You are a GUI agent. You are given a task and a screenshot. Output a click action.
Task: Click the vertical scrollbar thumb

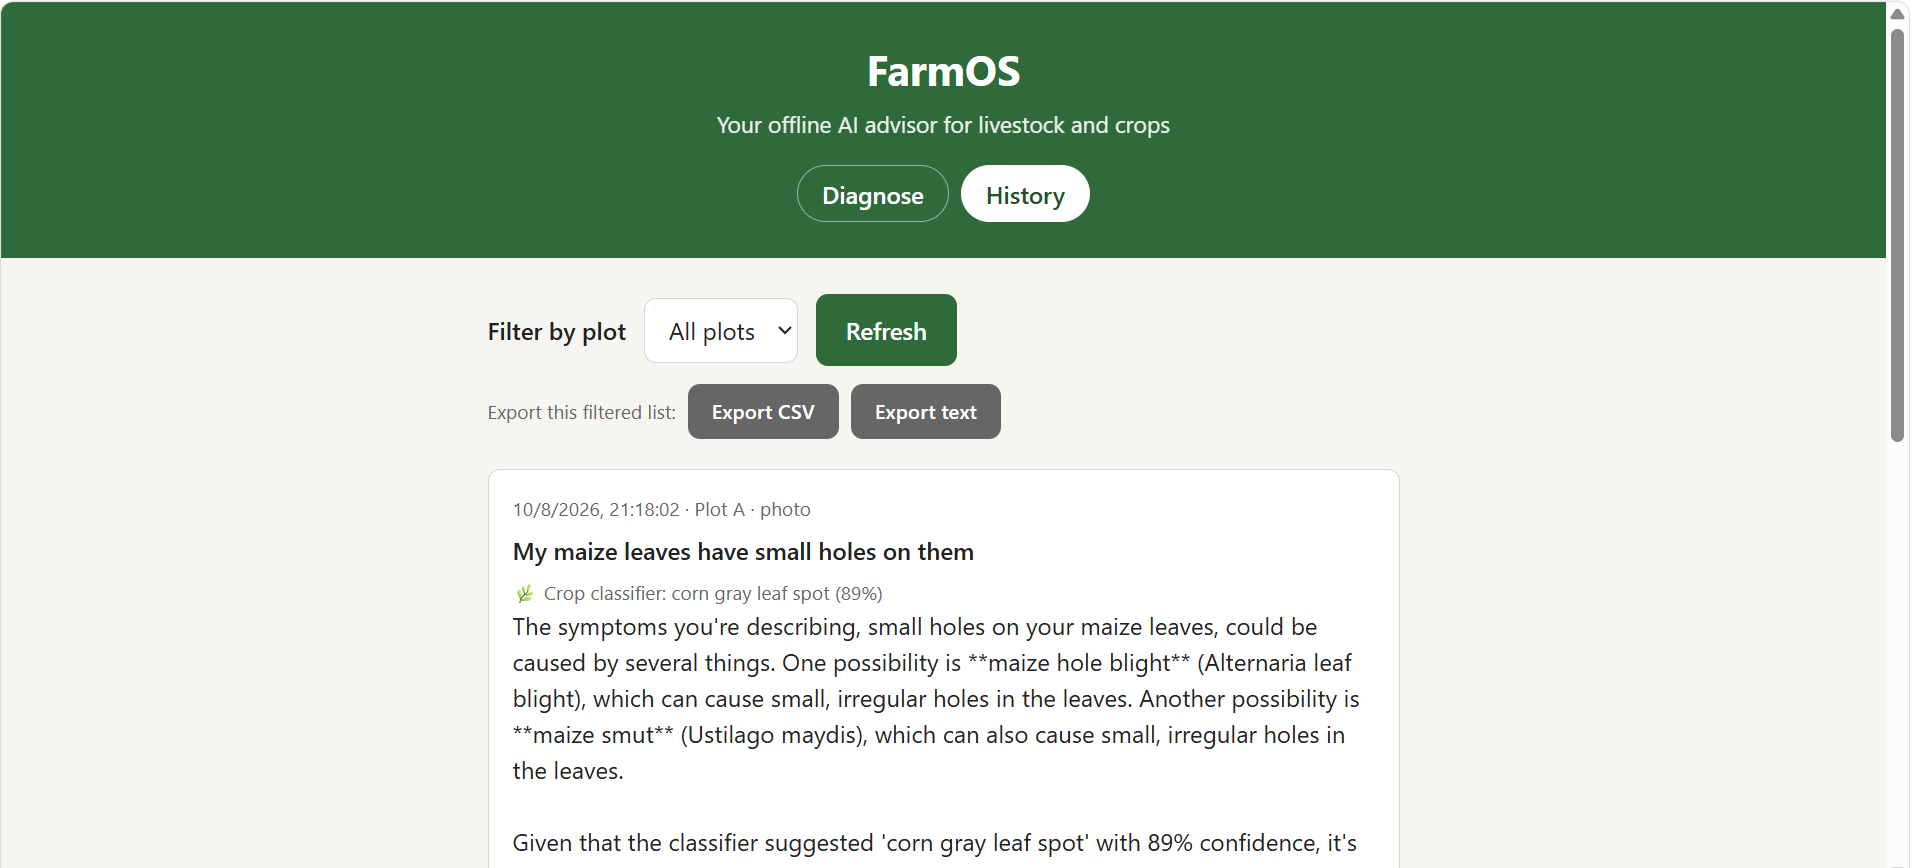[x=1897, y=235]
